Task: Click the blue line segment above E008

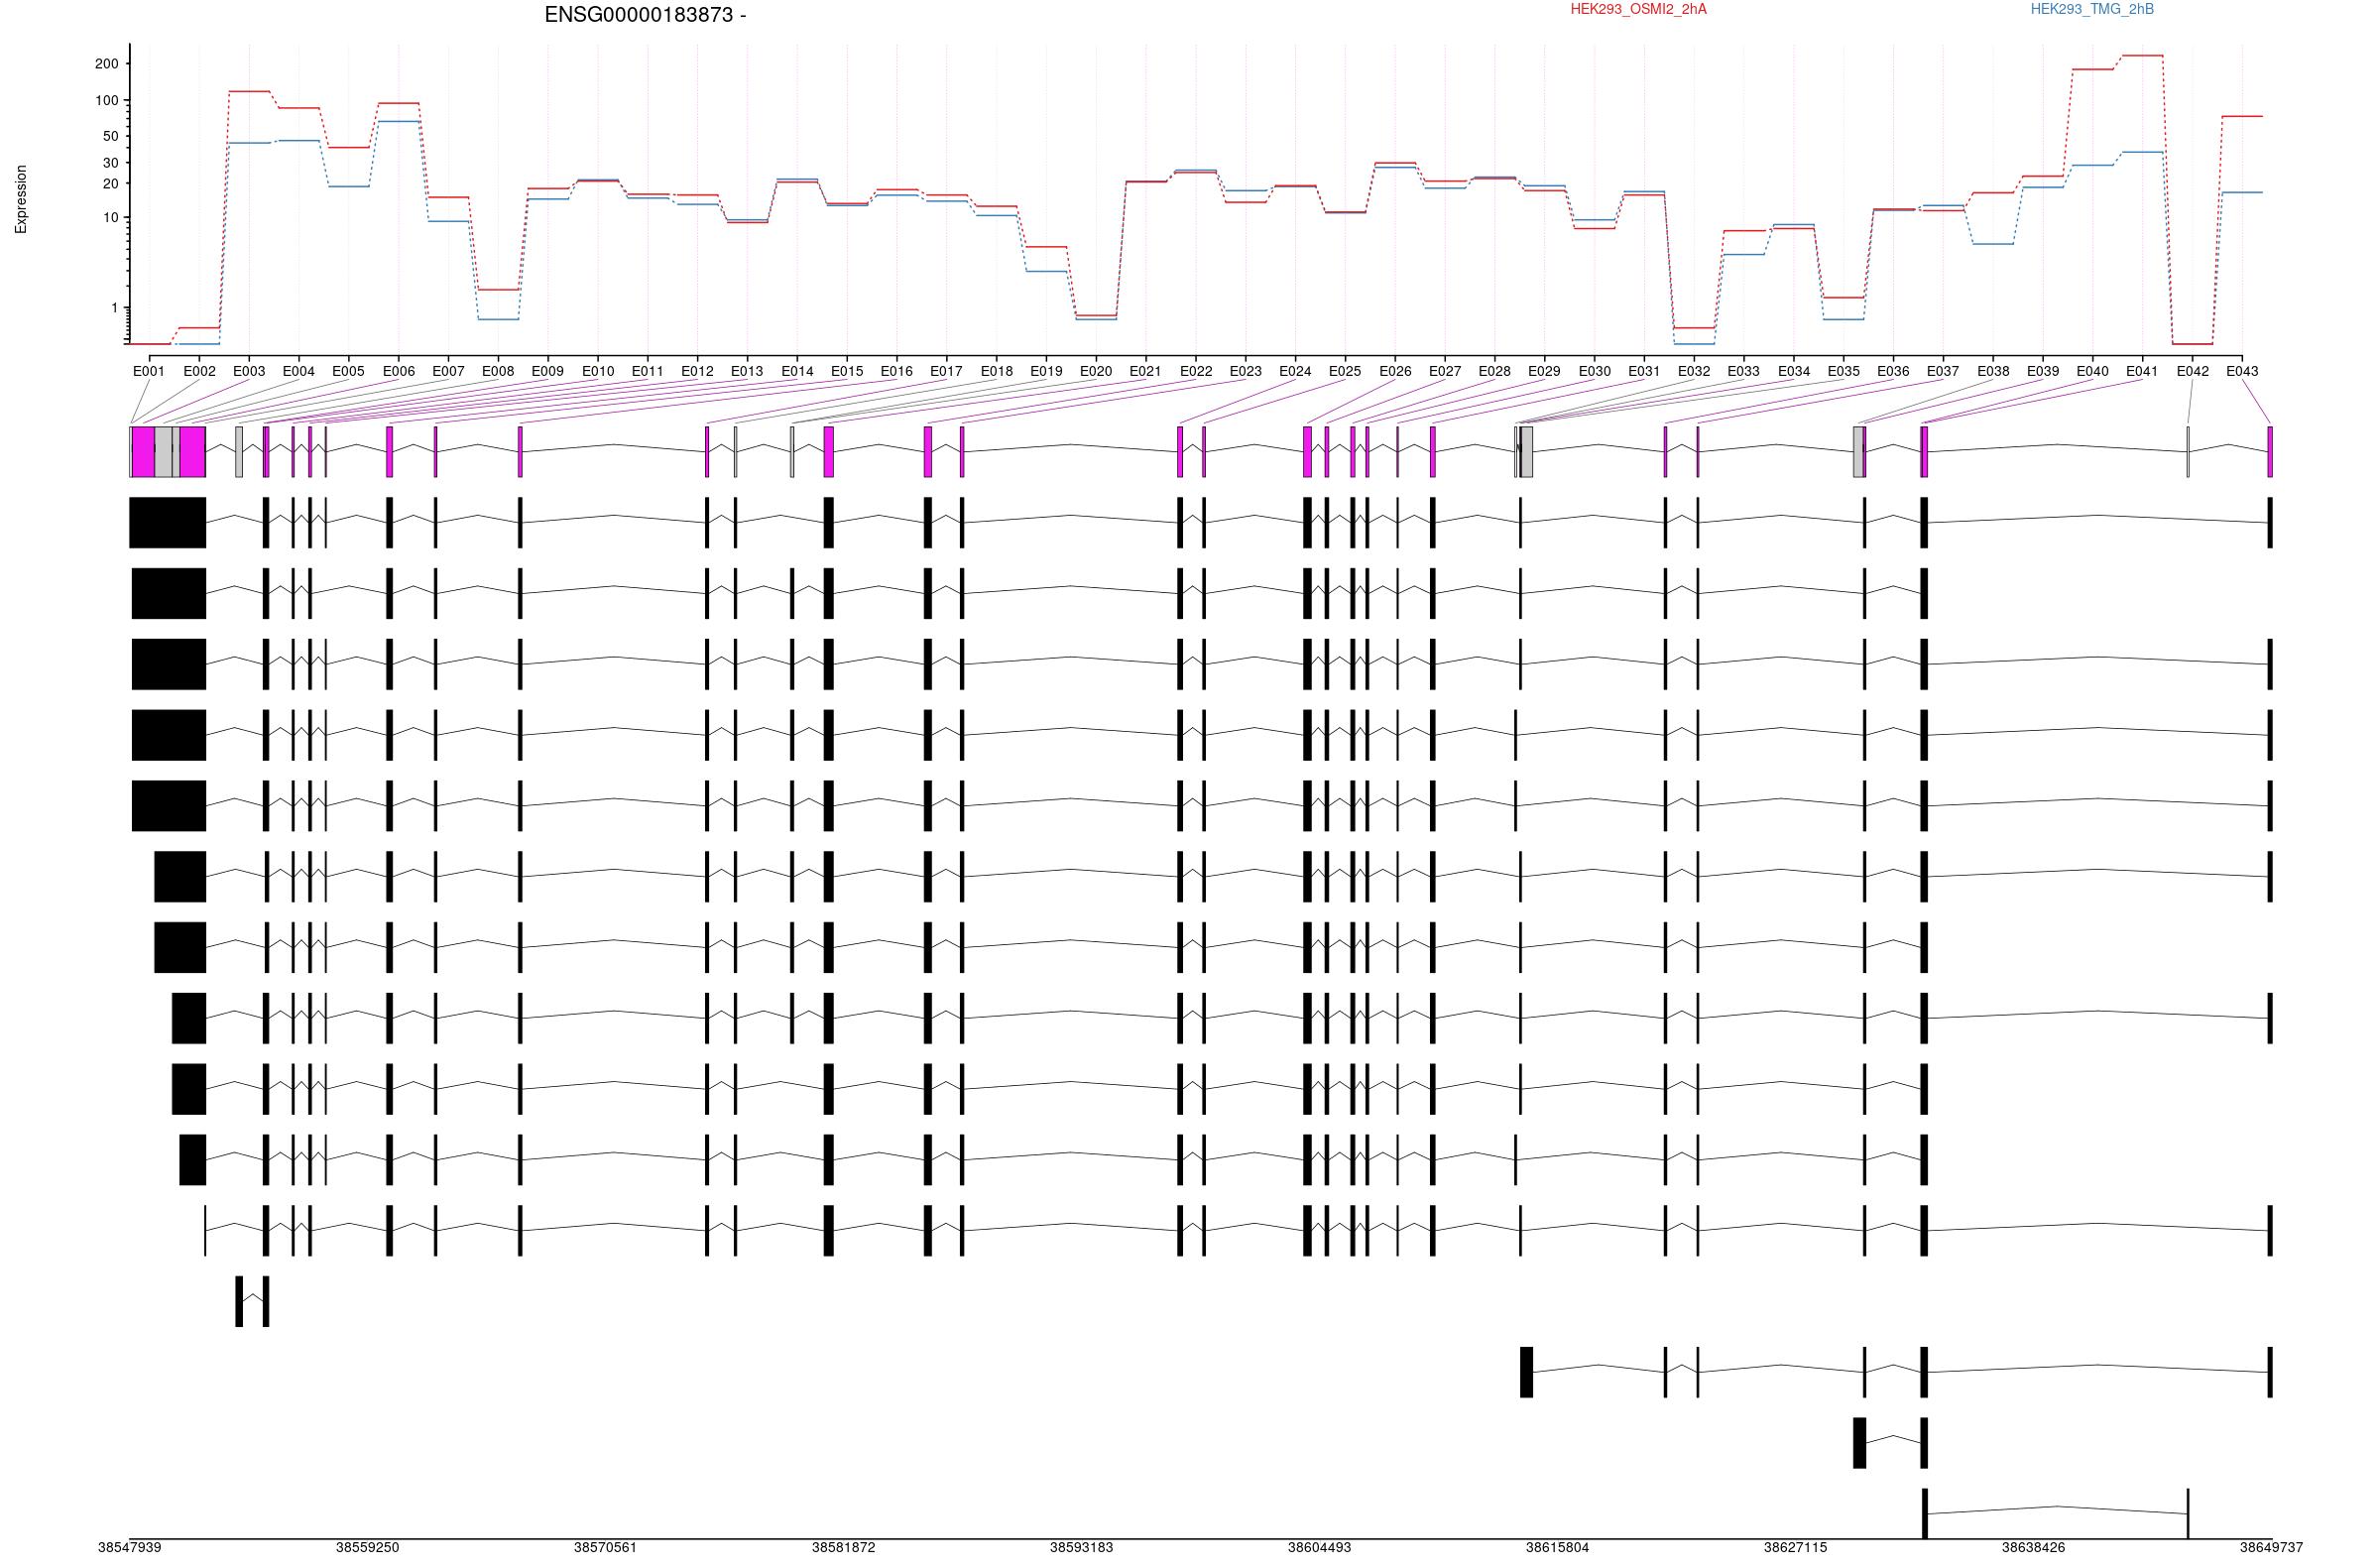Action: point(498,320)
